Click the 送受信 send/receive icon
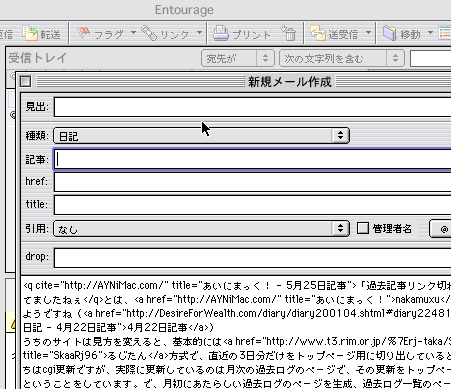451x389 pixels. click(x=318, y=33)
